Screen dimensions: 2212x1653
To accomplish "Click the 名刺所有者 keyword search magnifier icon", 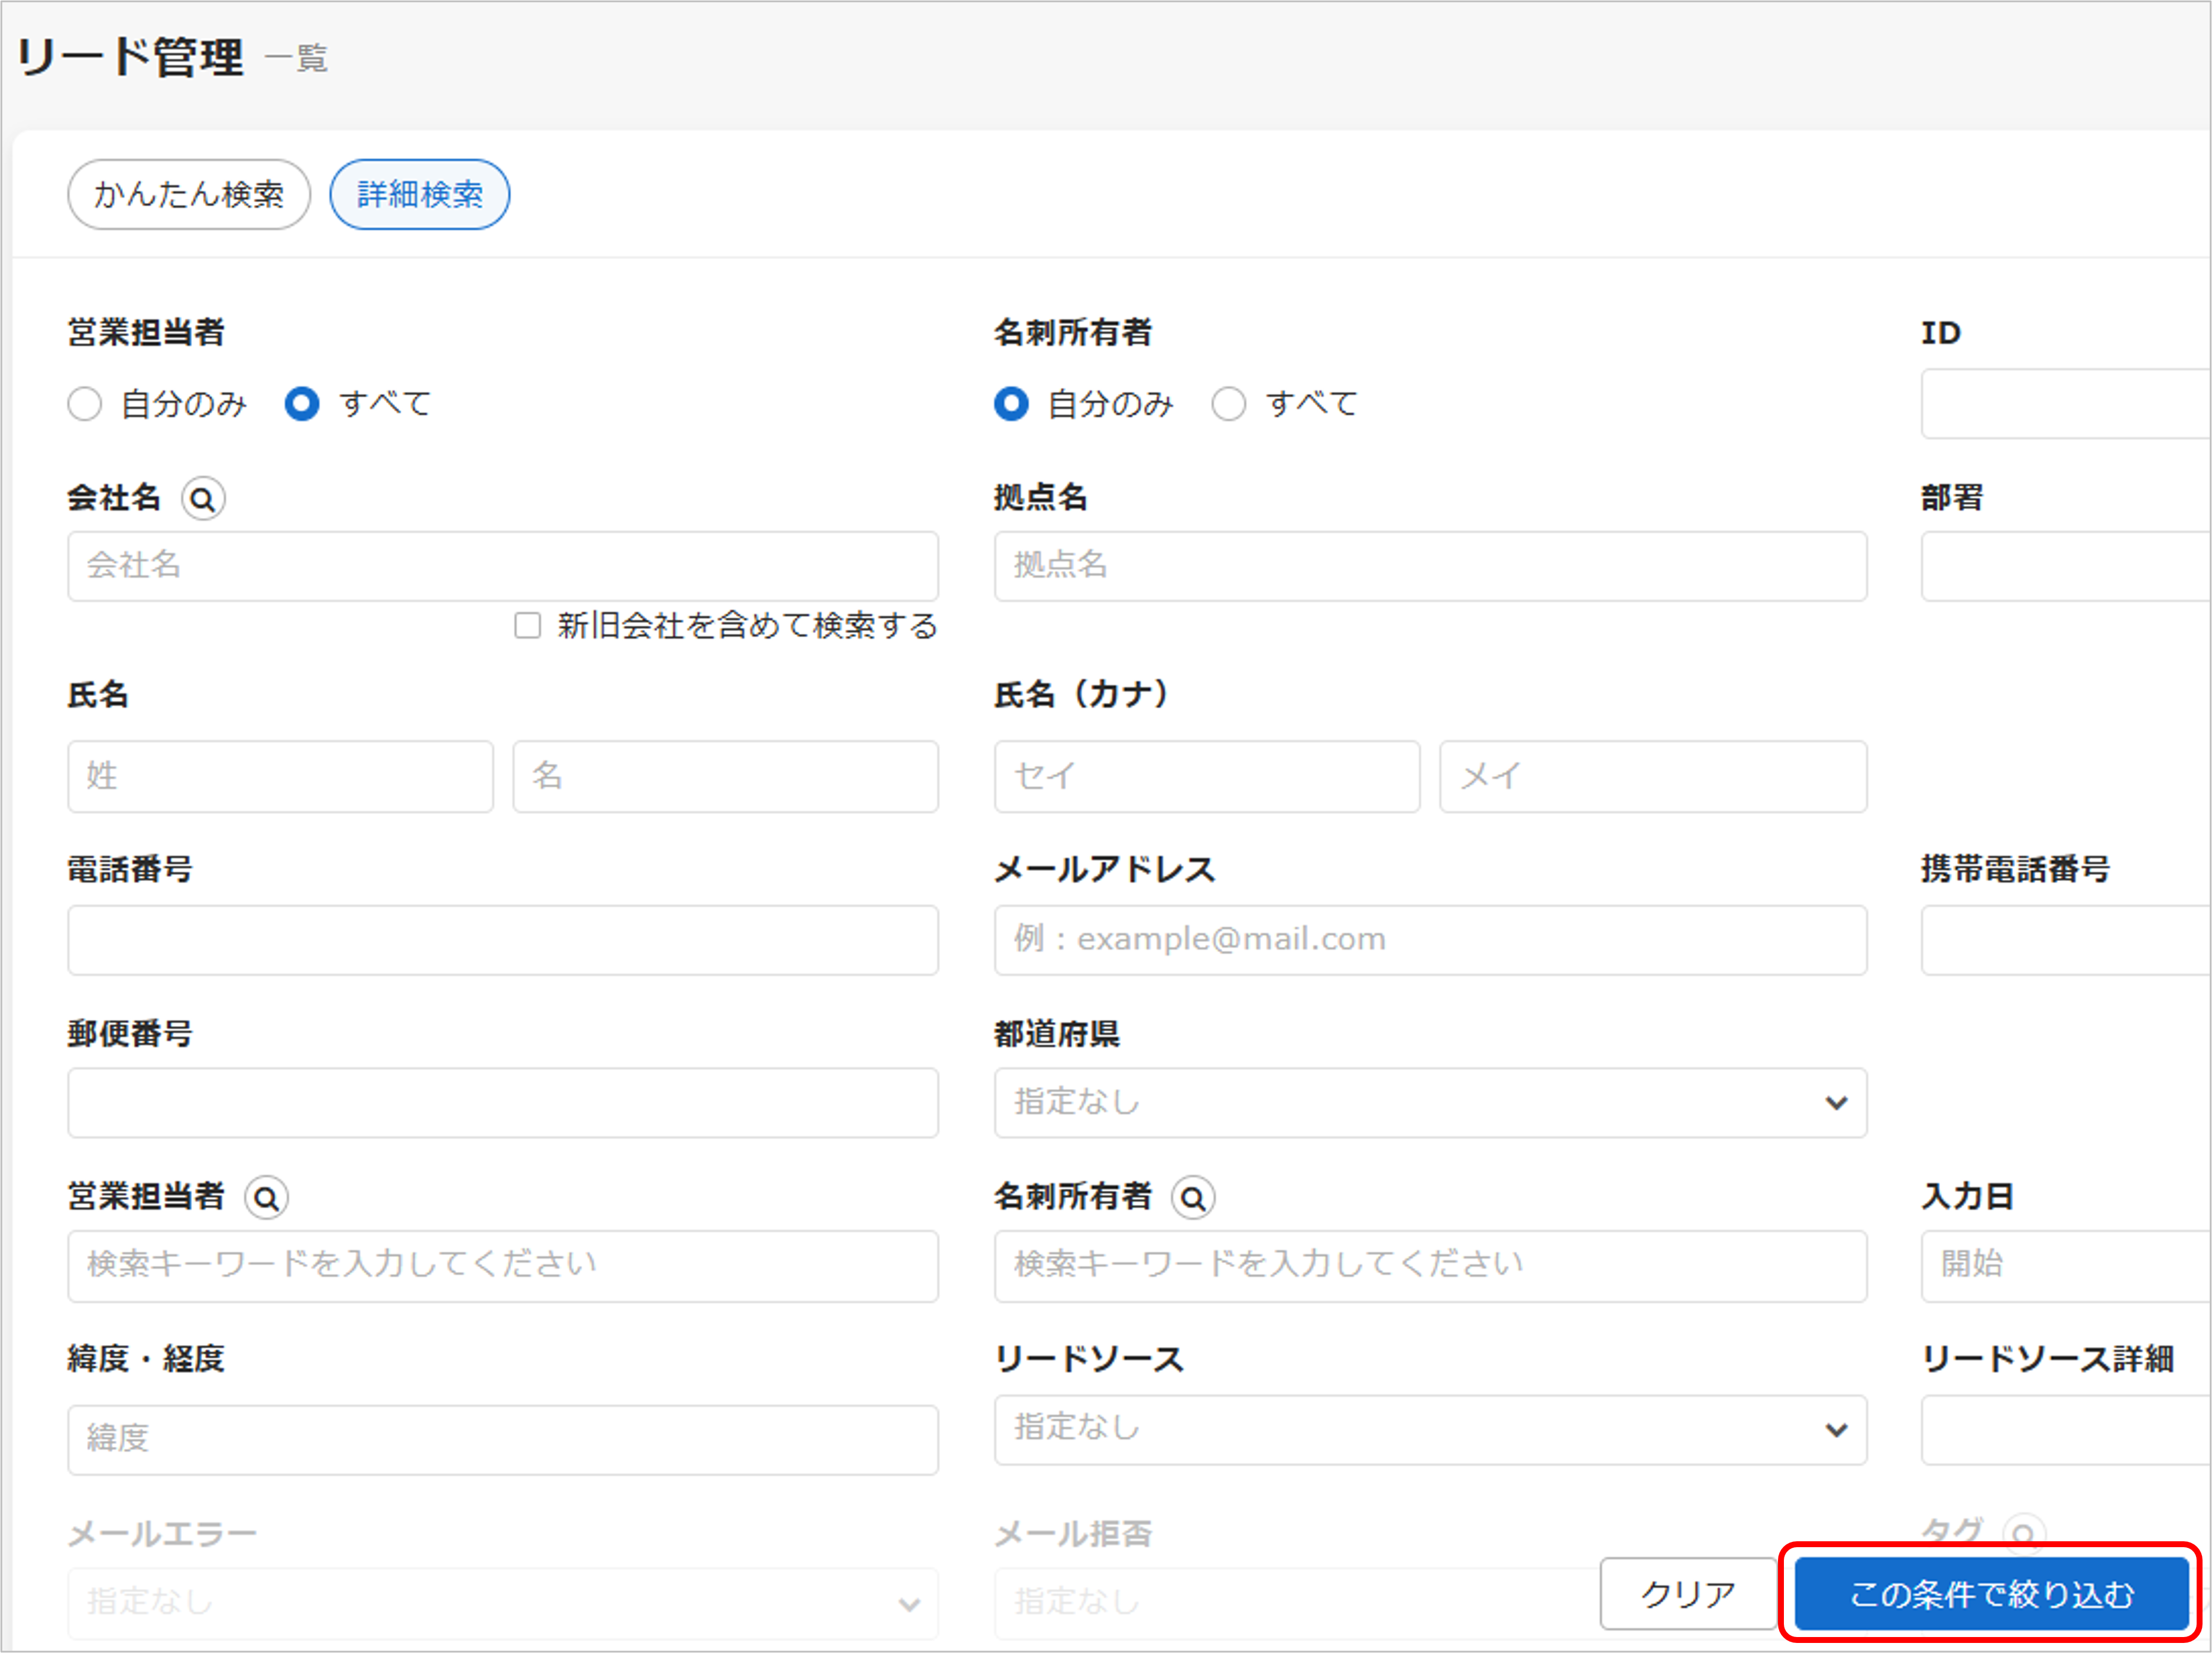I will click(x=1193, y=1197).
